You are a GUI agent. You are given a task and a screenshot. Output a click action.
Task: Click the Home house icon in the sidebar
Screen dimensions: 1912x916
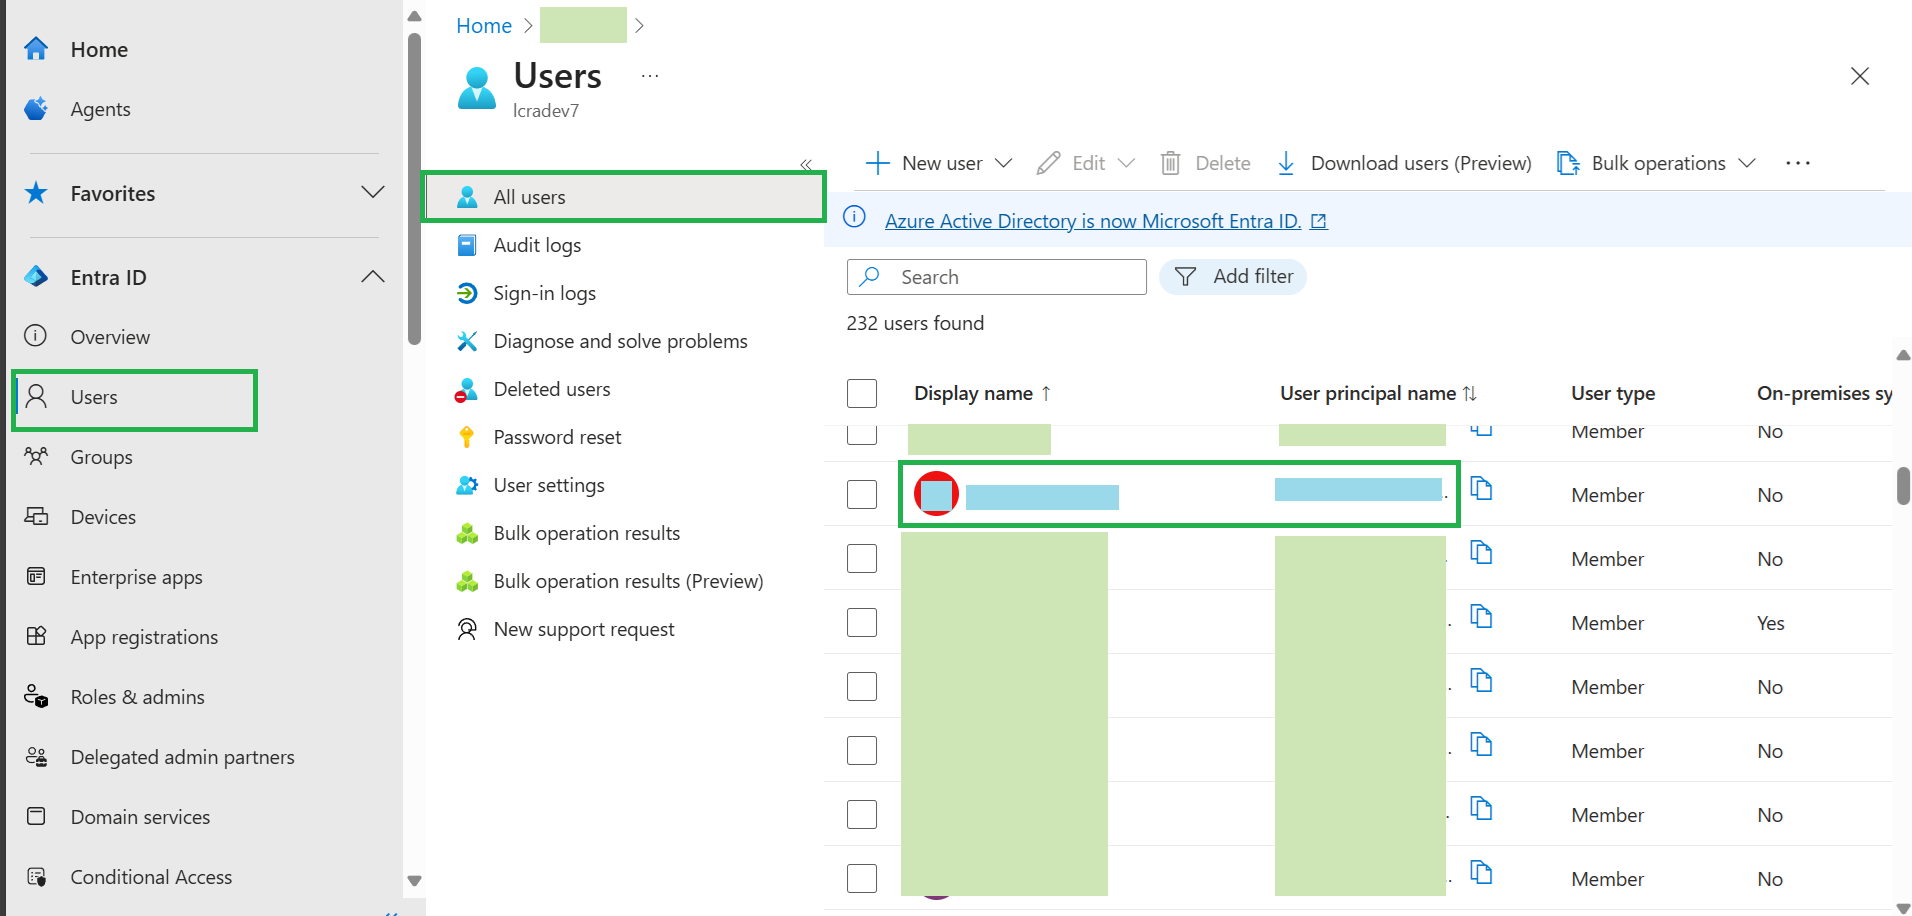(36, 49)
